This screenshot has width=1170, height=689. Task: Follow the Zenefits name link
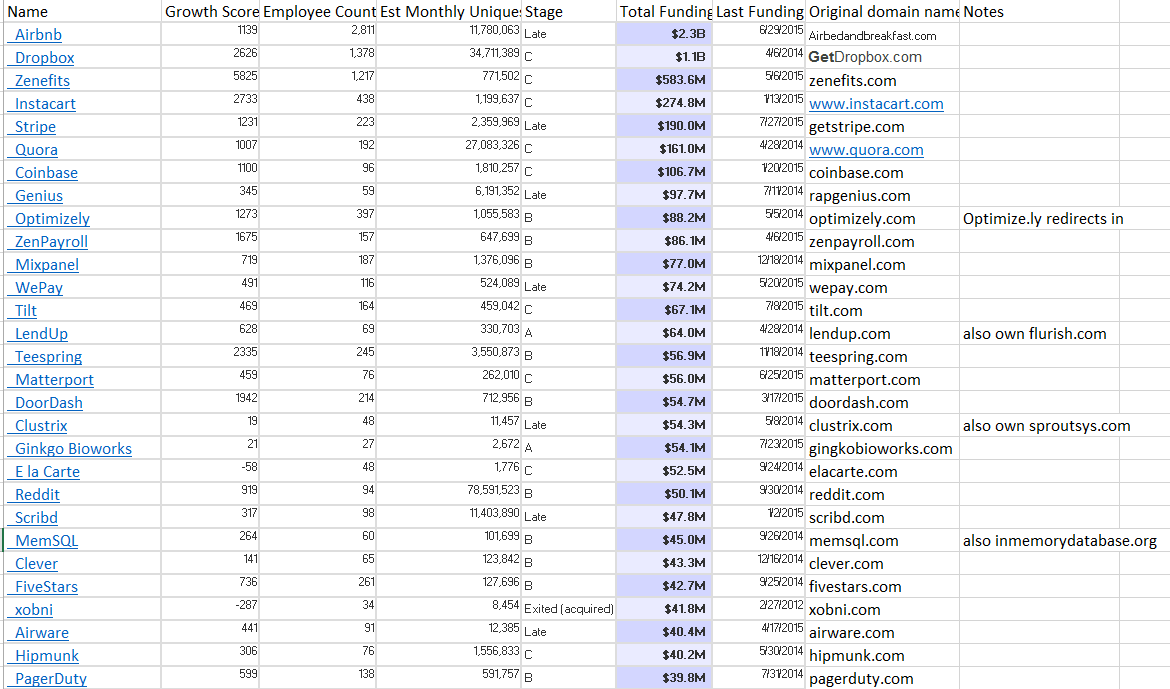click(x=43, y=81)
